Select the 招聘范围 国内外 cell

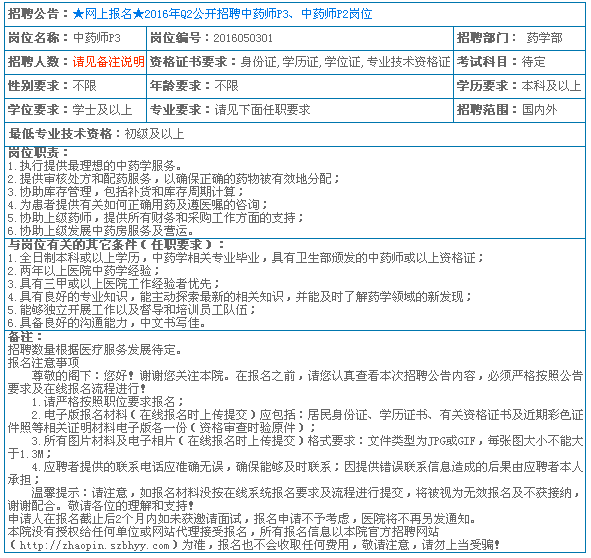point(519,110)
